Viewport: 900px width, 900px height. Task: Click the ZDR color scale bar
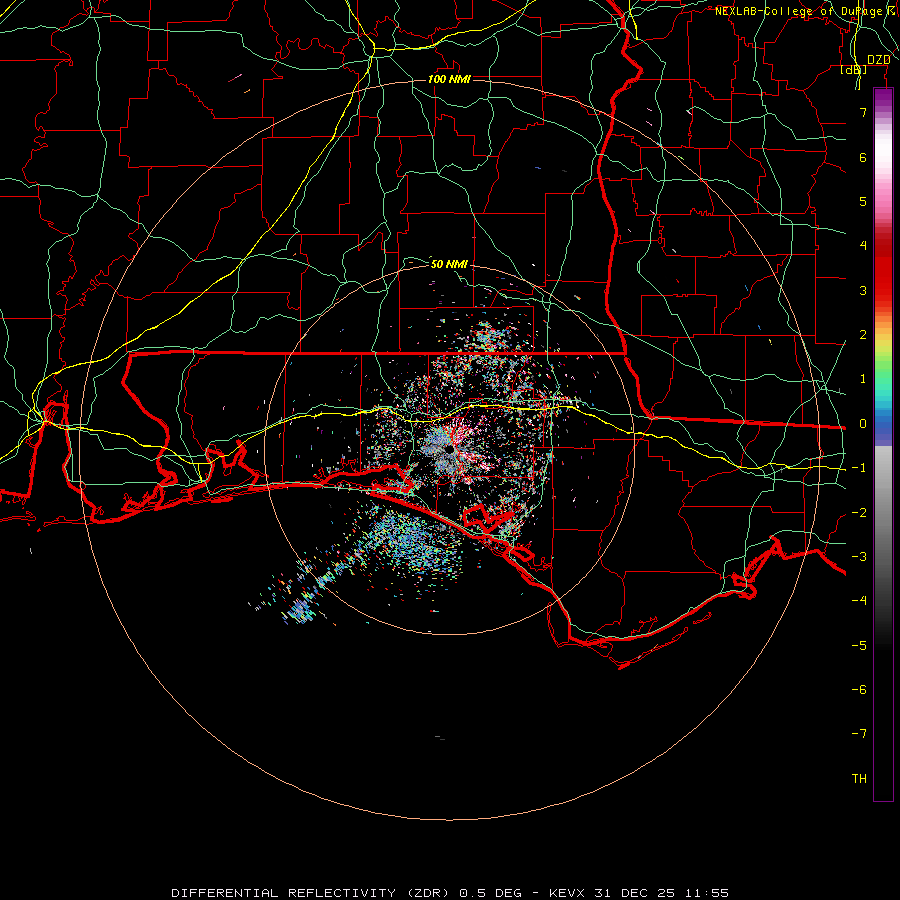883,444
